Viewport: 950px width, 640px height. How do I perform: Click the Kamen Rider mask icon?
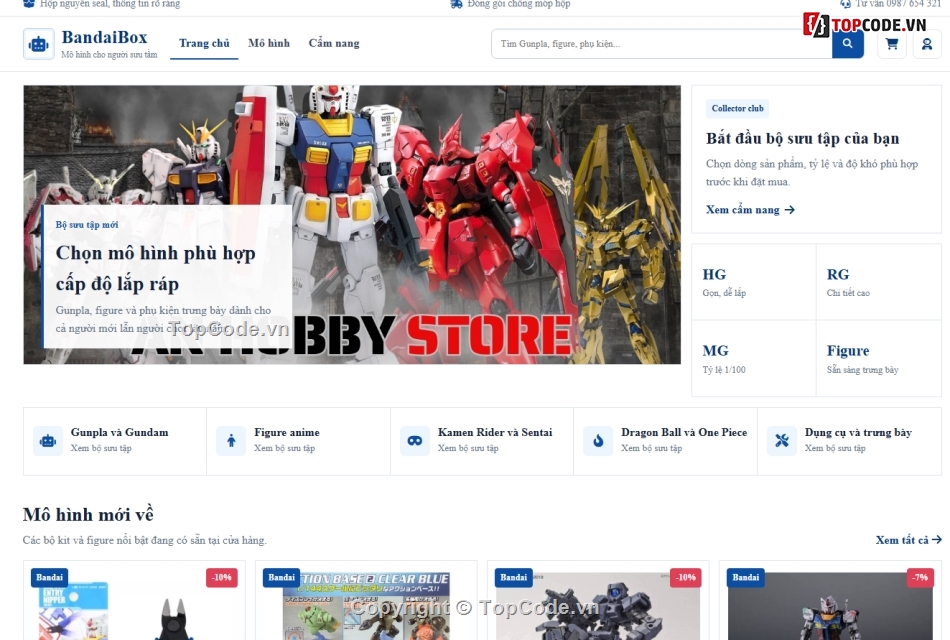415,441
